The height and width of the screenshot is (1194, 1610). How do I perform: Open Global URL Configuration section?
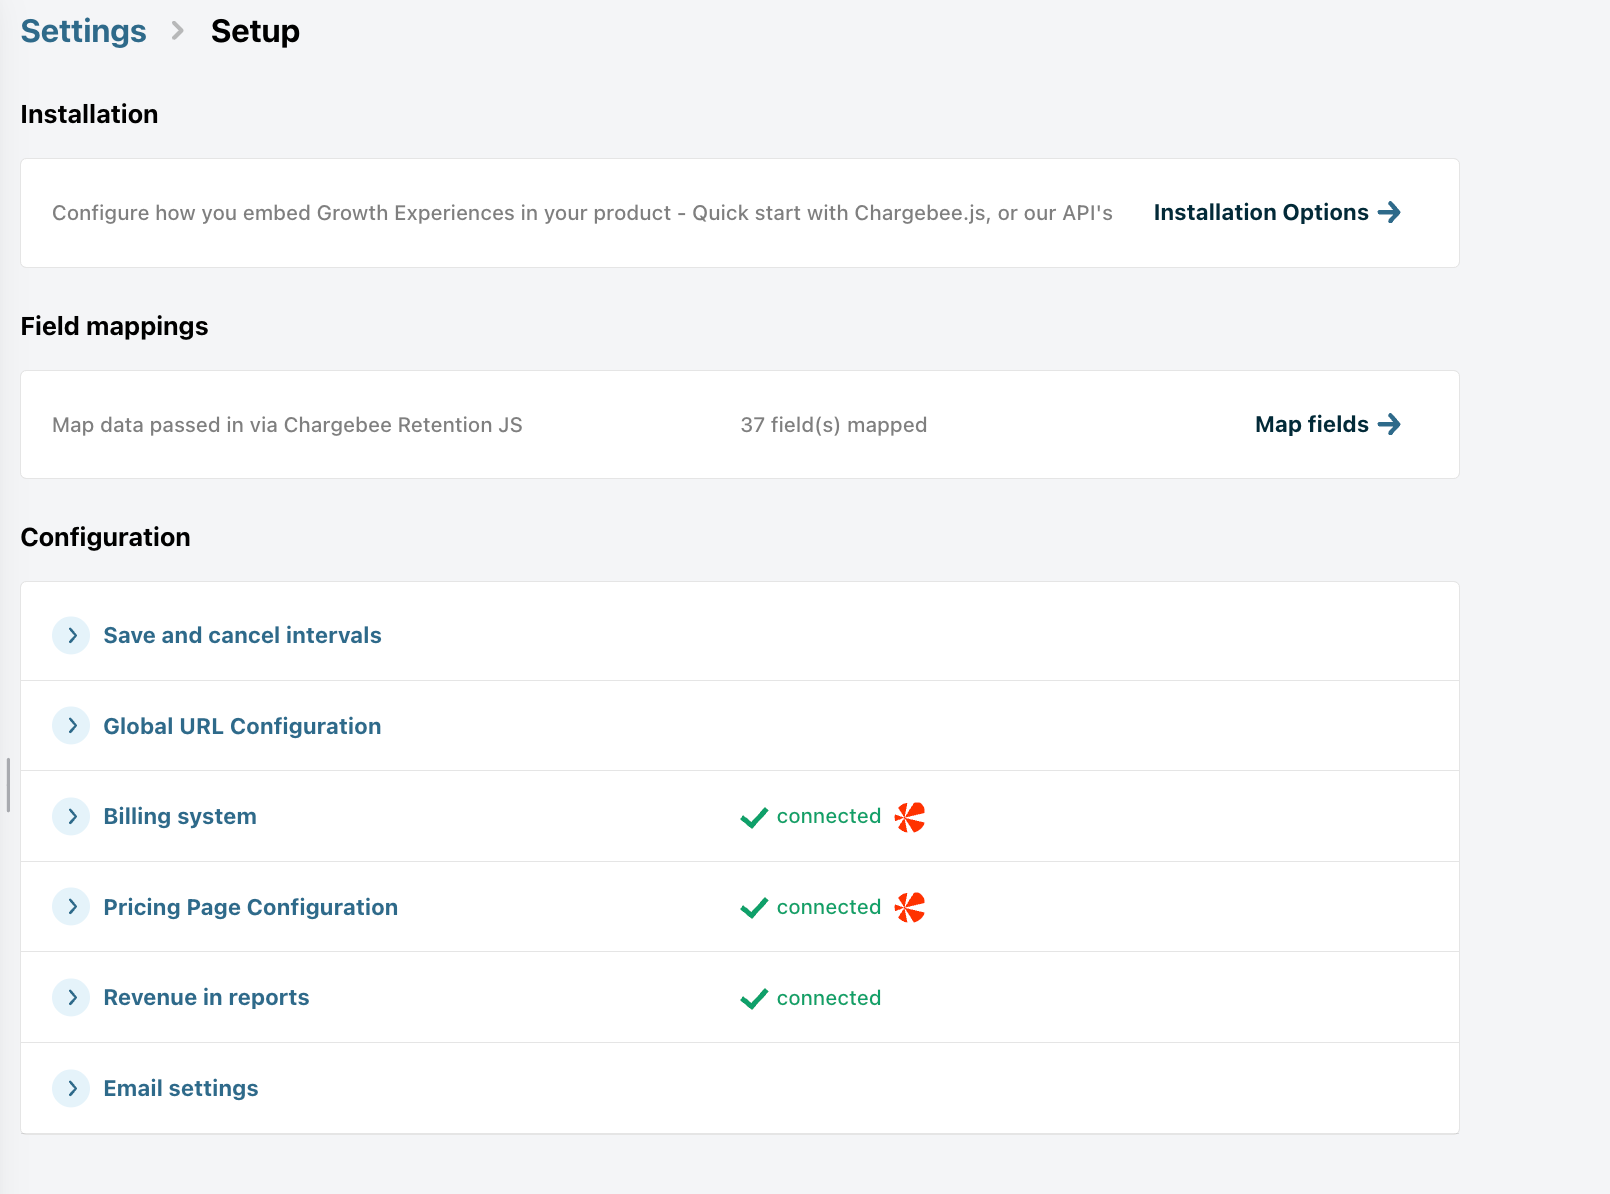click(x=242, y=726)
